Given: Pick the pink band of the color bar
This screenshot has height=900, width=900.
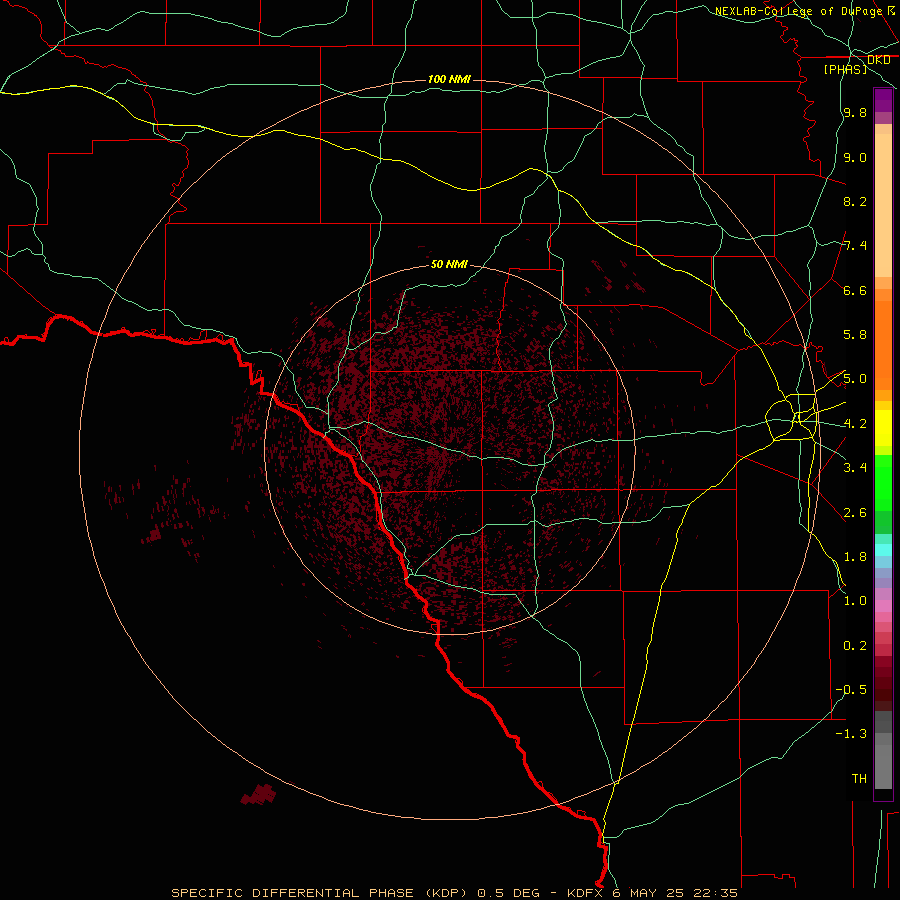Looking at the screenshot, I should (883, 606).
